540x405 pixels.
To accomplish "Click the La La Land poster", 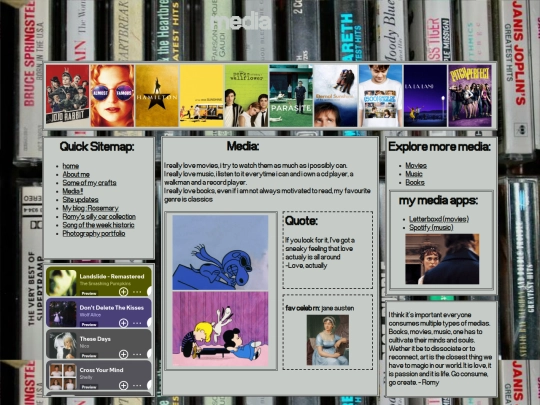I will pos(426,95).
